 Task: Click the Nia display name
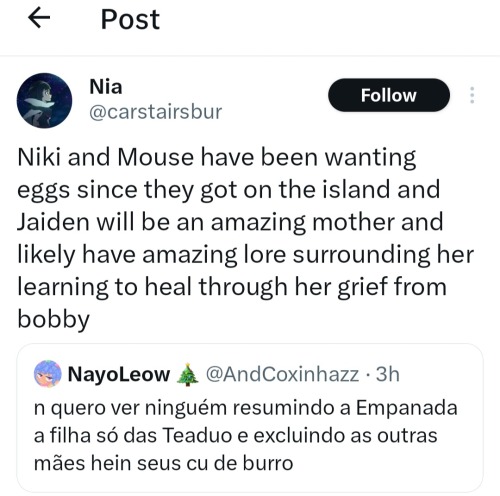click(106, 87)
